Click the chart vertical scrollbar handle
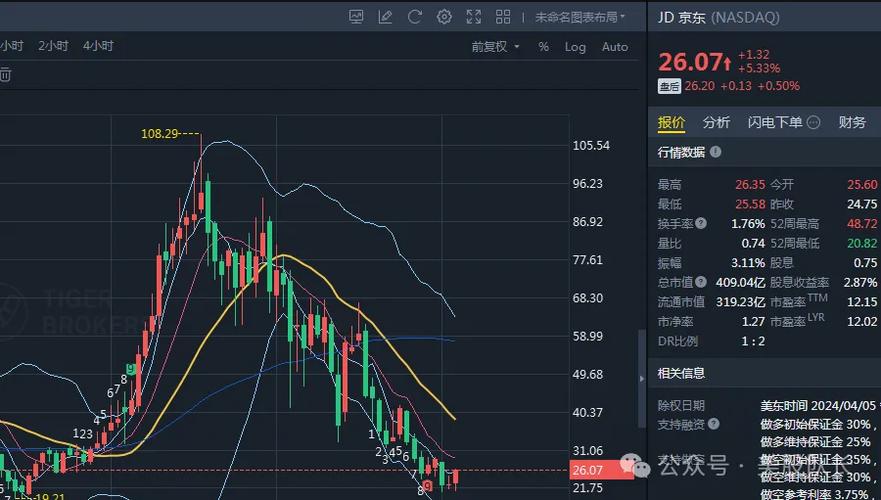Image resolution: width=881 pixels, height=500 pixels. [x=641, y=378]
